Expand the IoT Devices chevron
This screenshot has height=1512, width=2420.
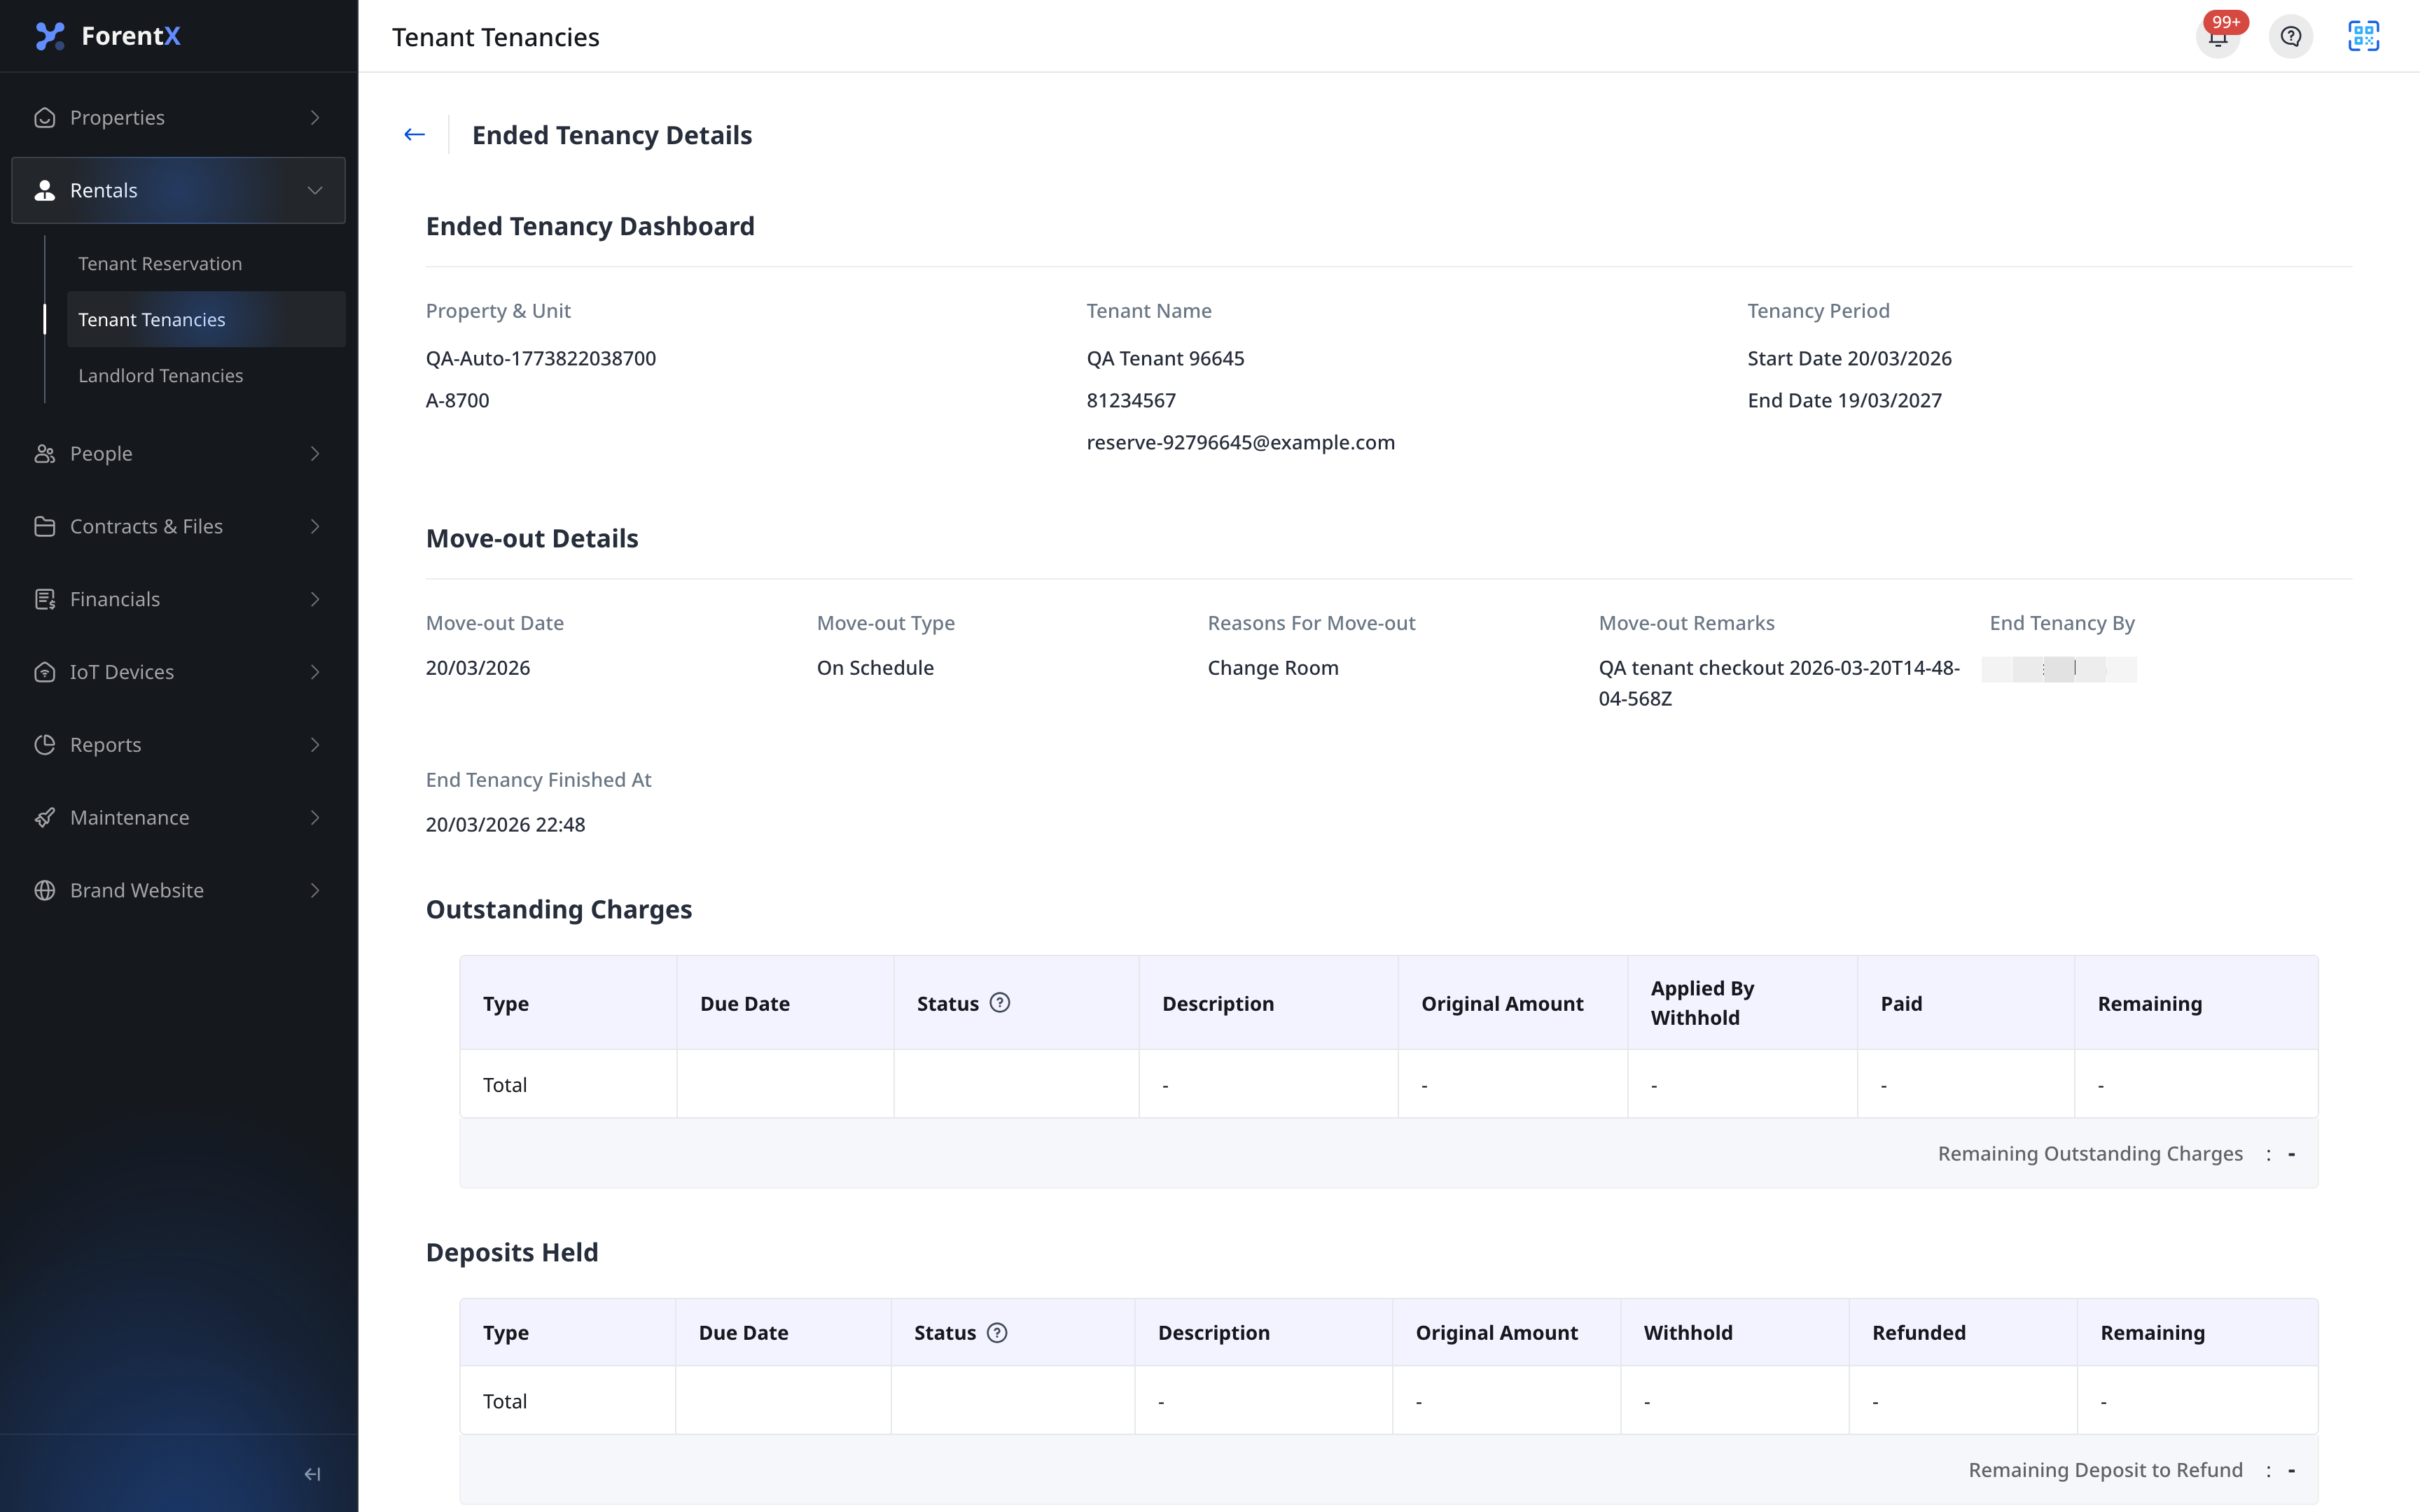click(315, 672)
